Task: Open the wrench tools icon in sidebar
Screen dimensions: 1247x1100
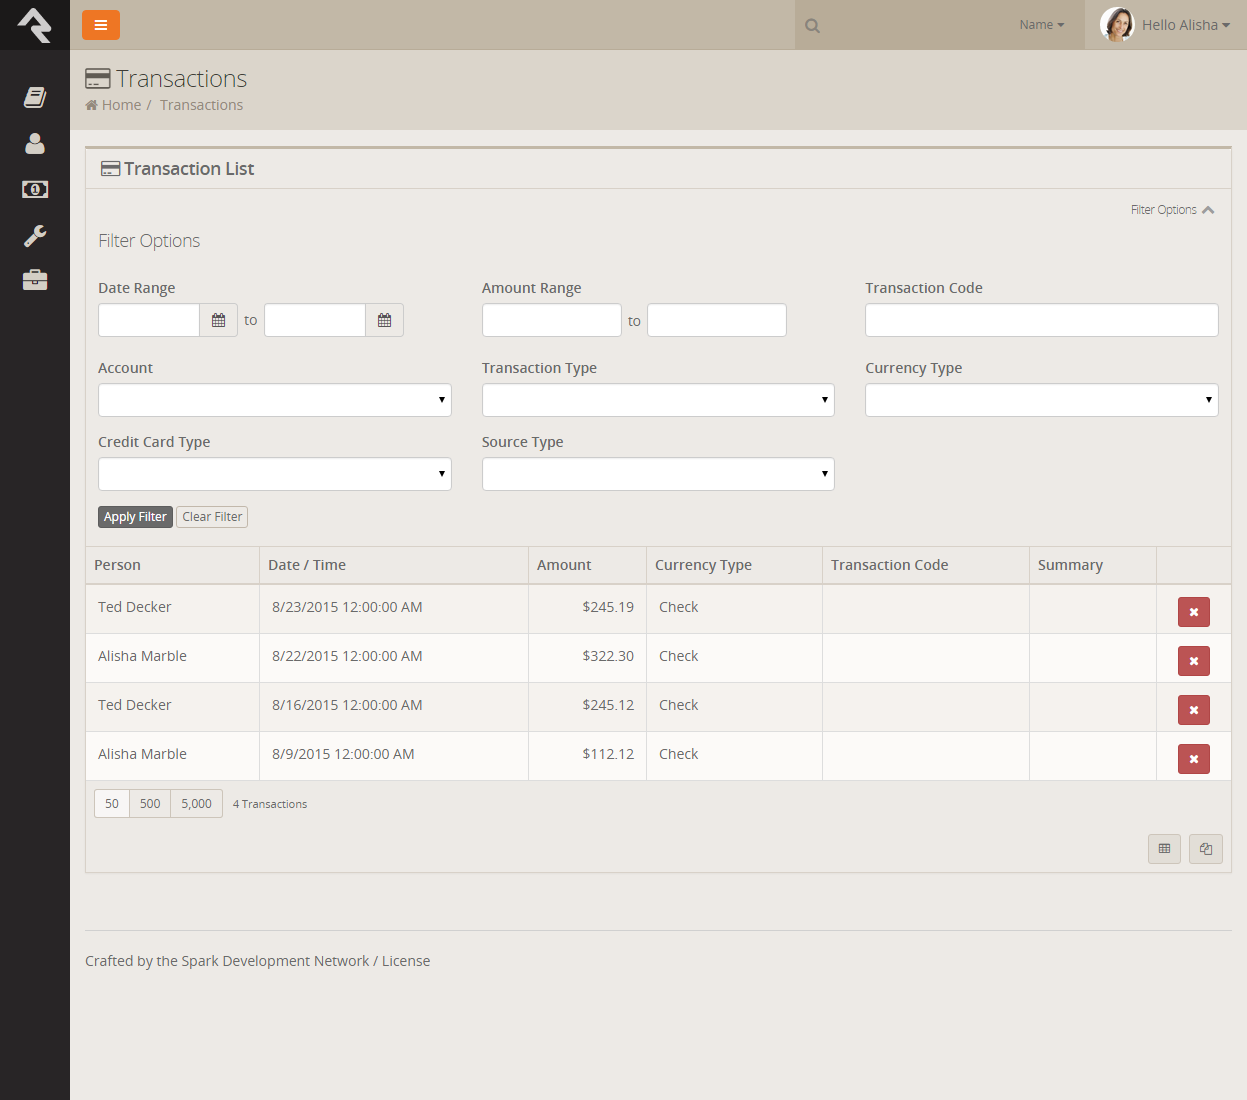Action: [35, 236]
